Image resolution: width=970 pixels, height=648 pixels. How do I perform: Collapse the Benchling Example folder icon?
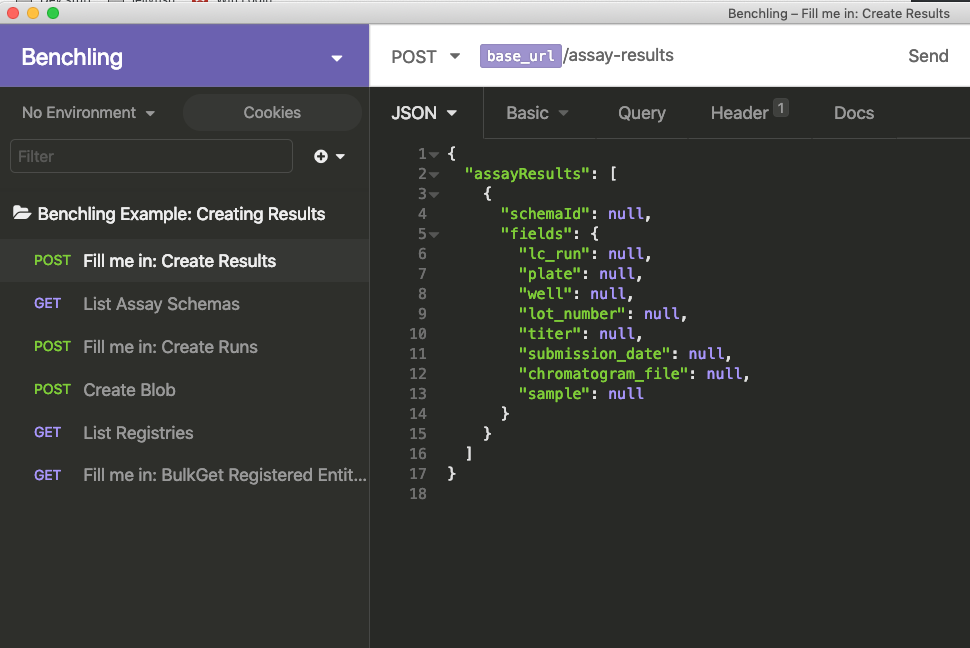22,213
